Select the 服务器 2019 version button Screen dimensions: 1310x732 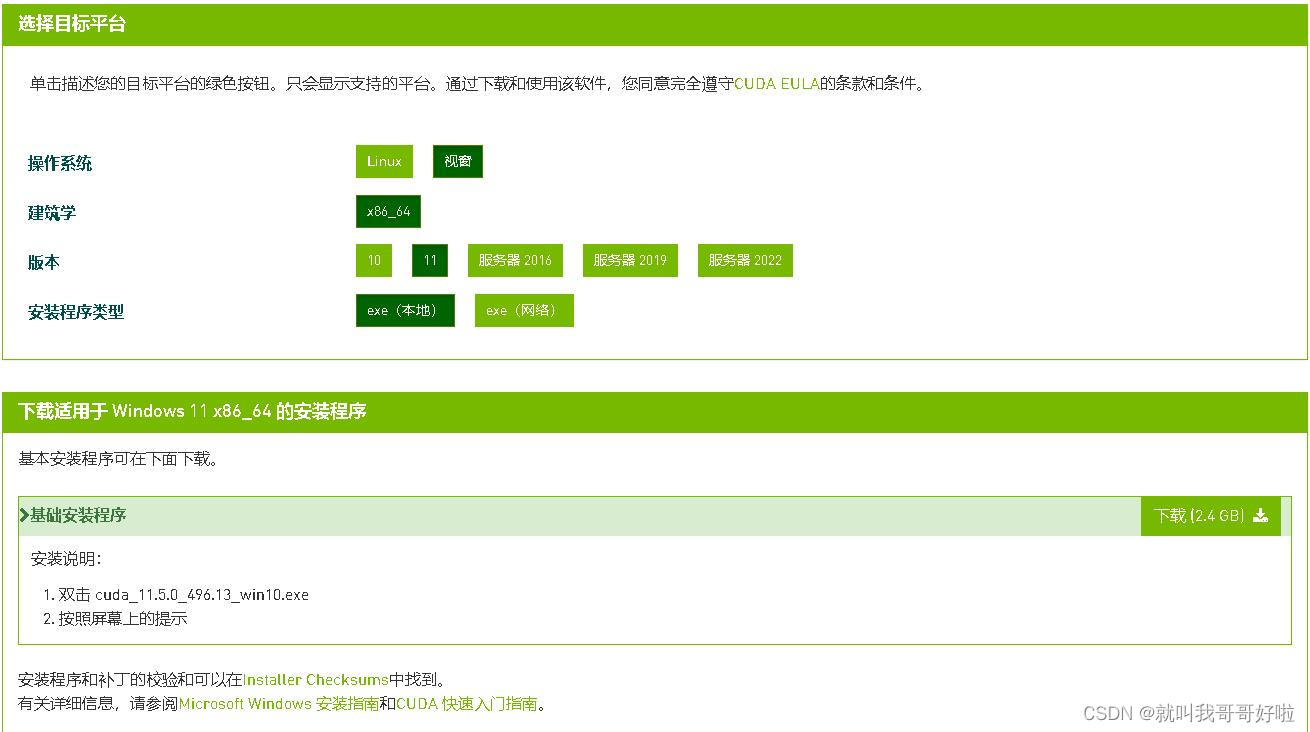(x=630, y=261)
